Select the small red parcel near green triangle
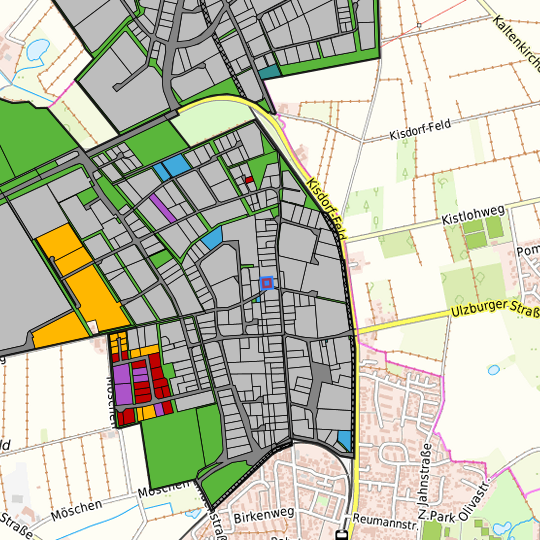540x540 pixels. click(249, 179)
